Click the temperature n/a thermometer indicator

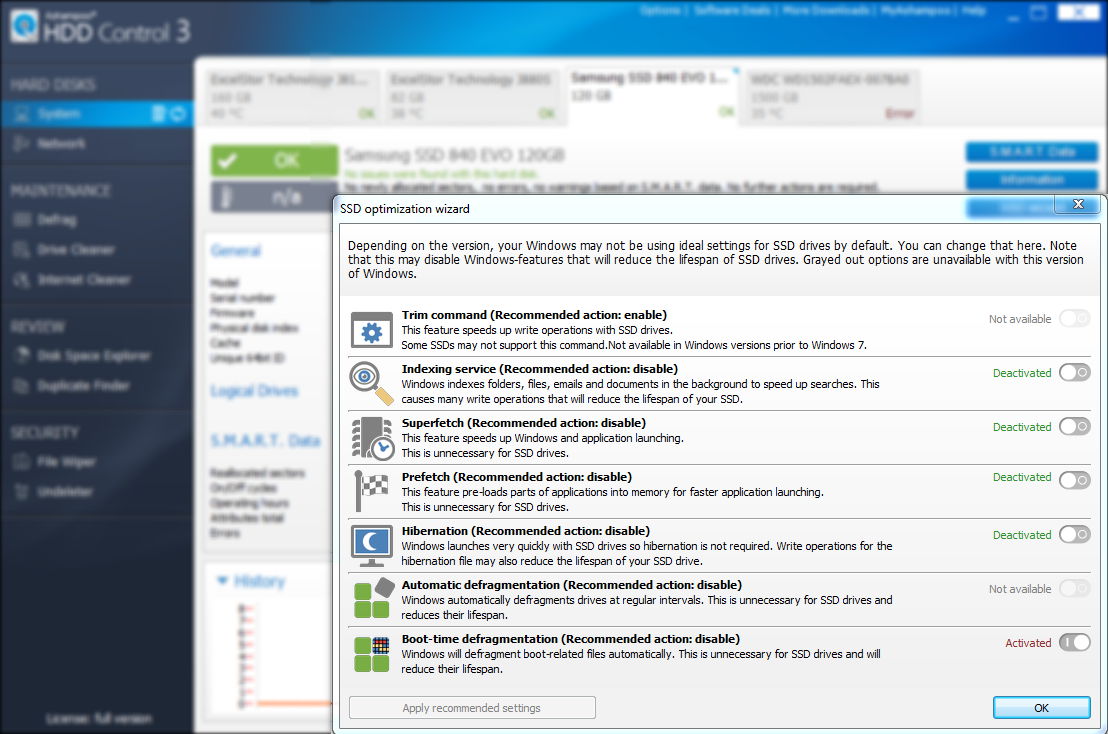point(274,197)
